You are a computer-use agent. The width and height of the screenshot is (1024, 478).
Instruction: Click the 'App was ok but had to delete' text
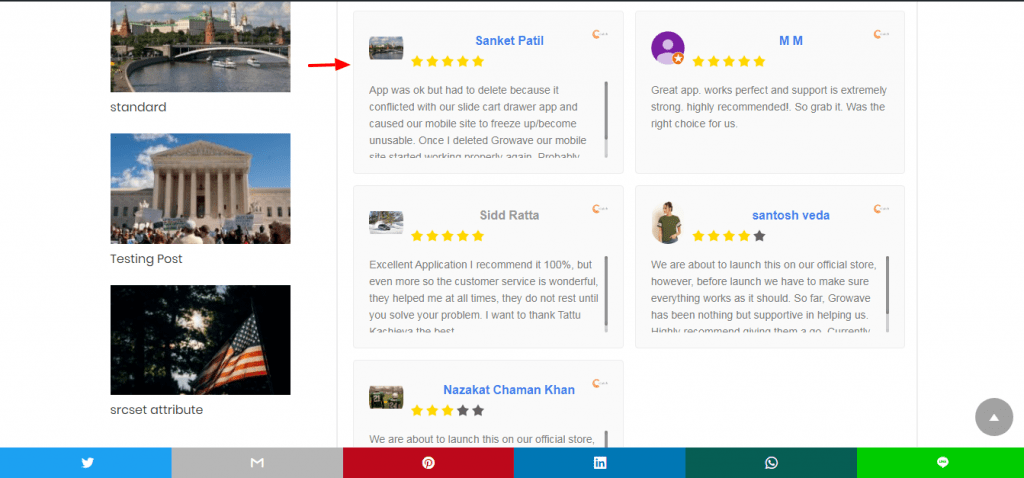coord(478,119)
